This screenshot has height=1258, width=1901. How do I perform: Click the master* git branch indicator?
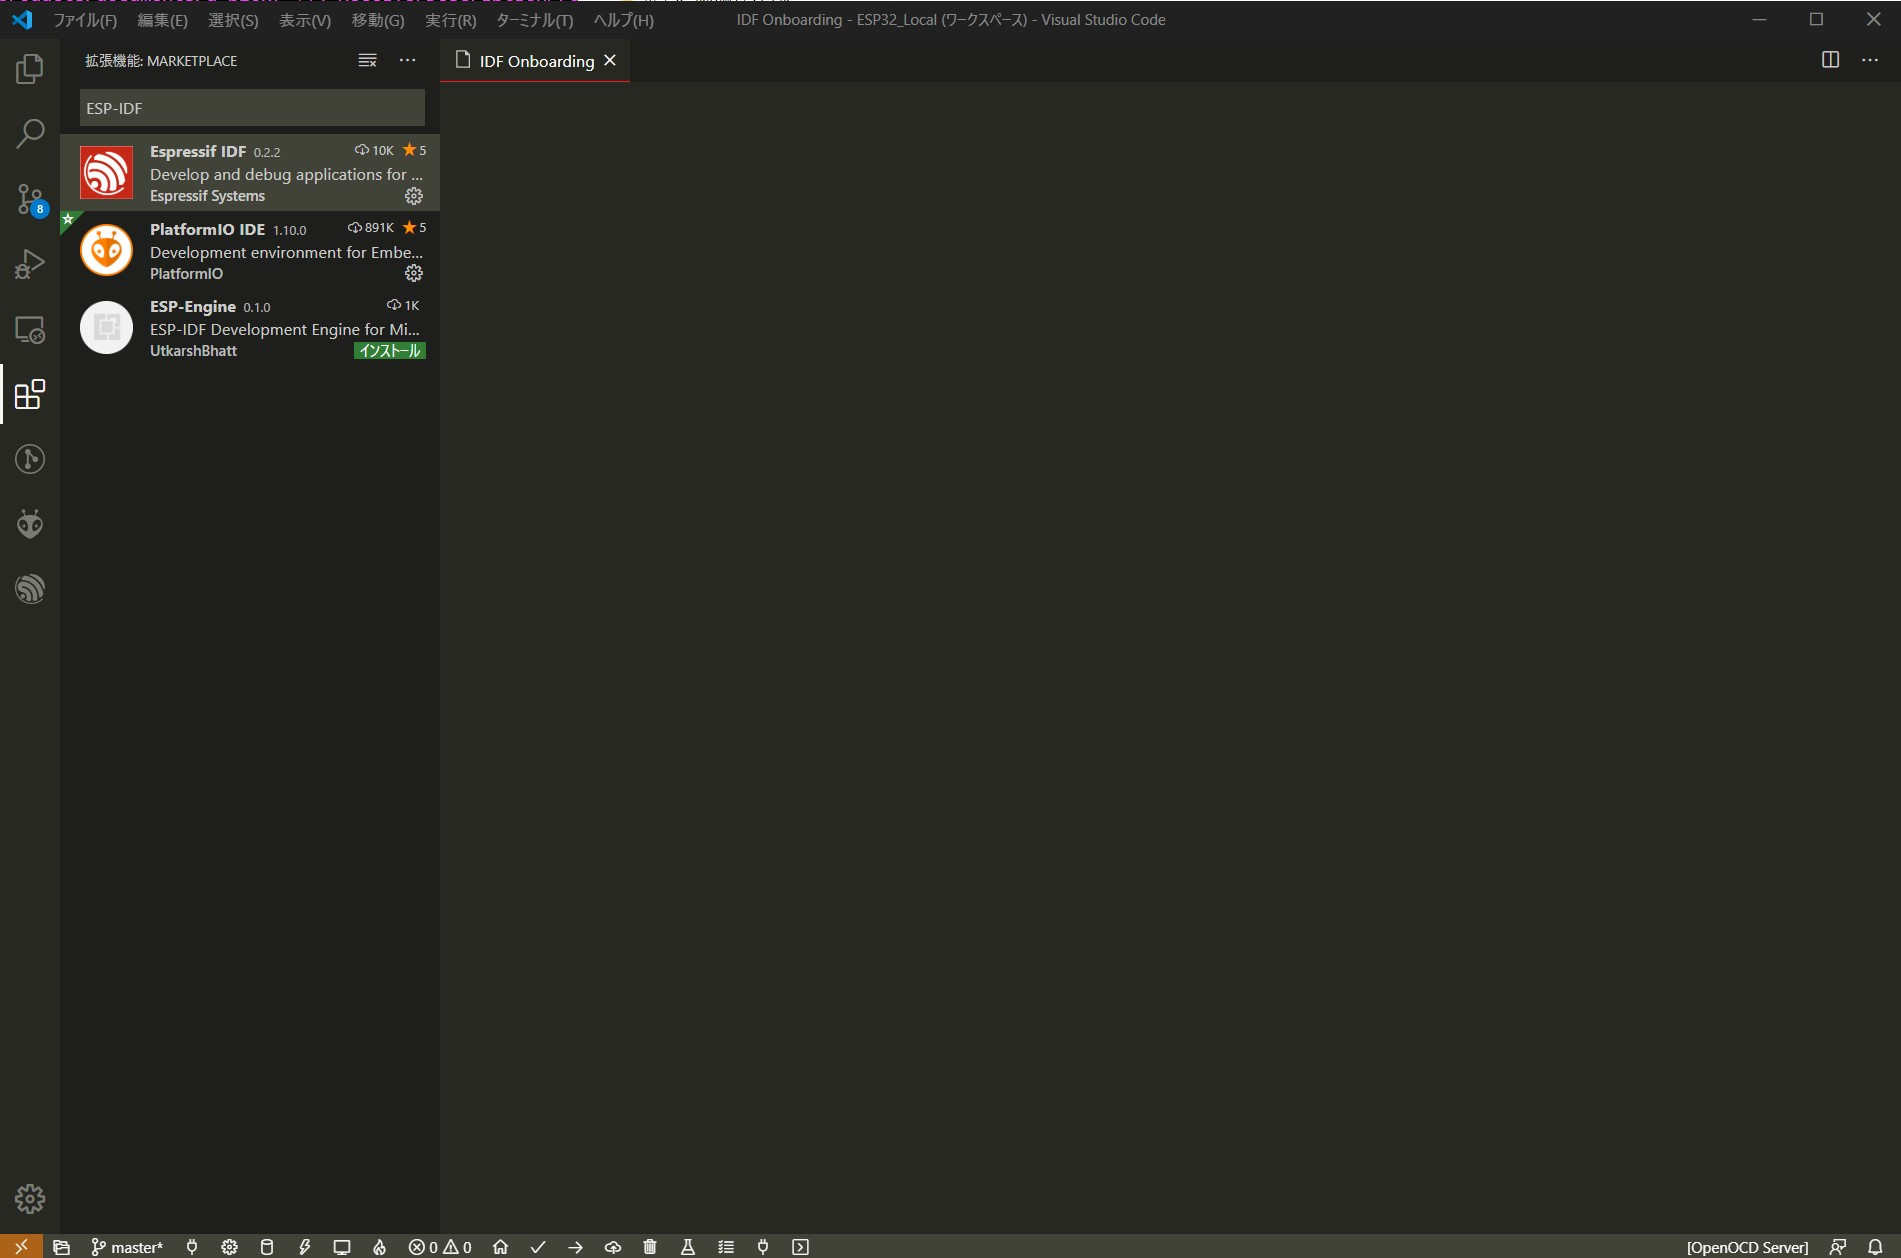(127, 1247)
